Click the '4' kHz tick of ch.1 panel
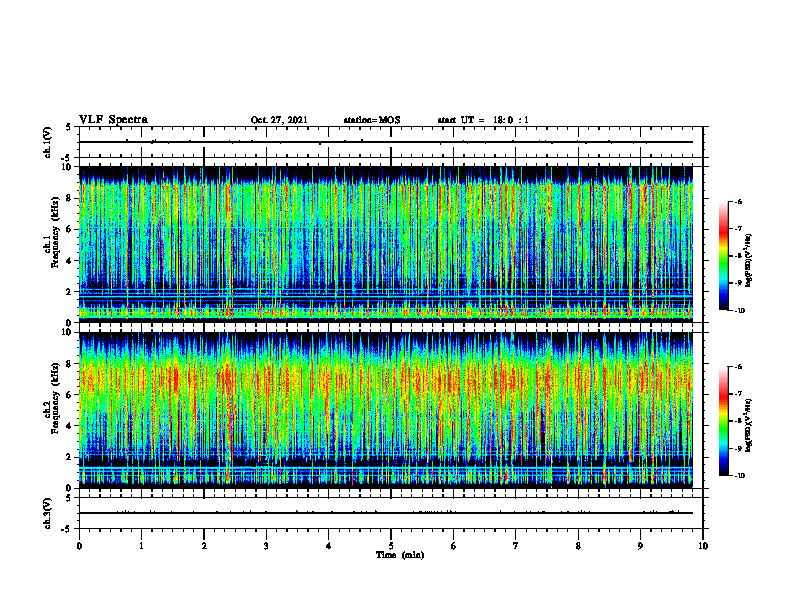This screenshot has width=792, height=612. tap(70, 261)
